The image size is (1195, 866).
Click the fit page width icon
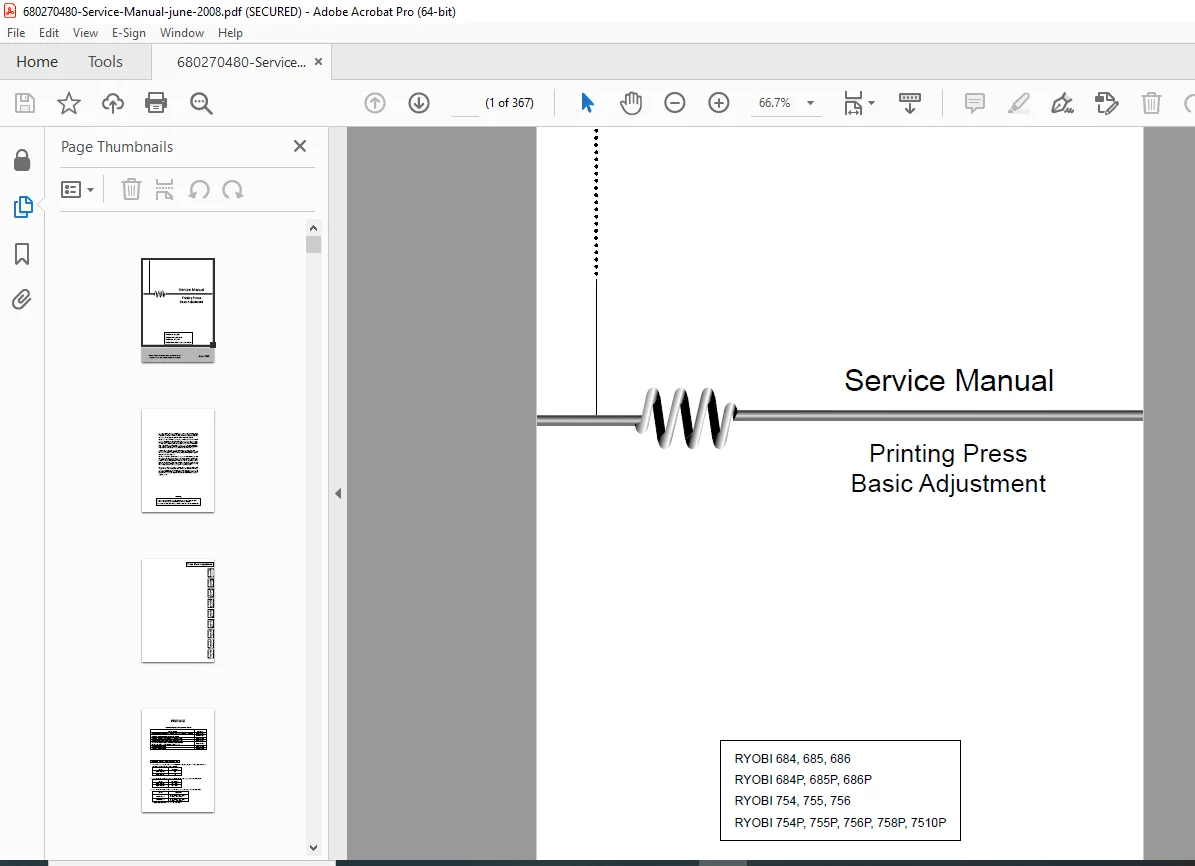853,103
